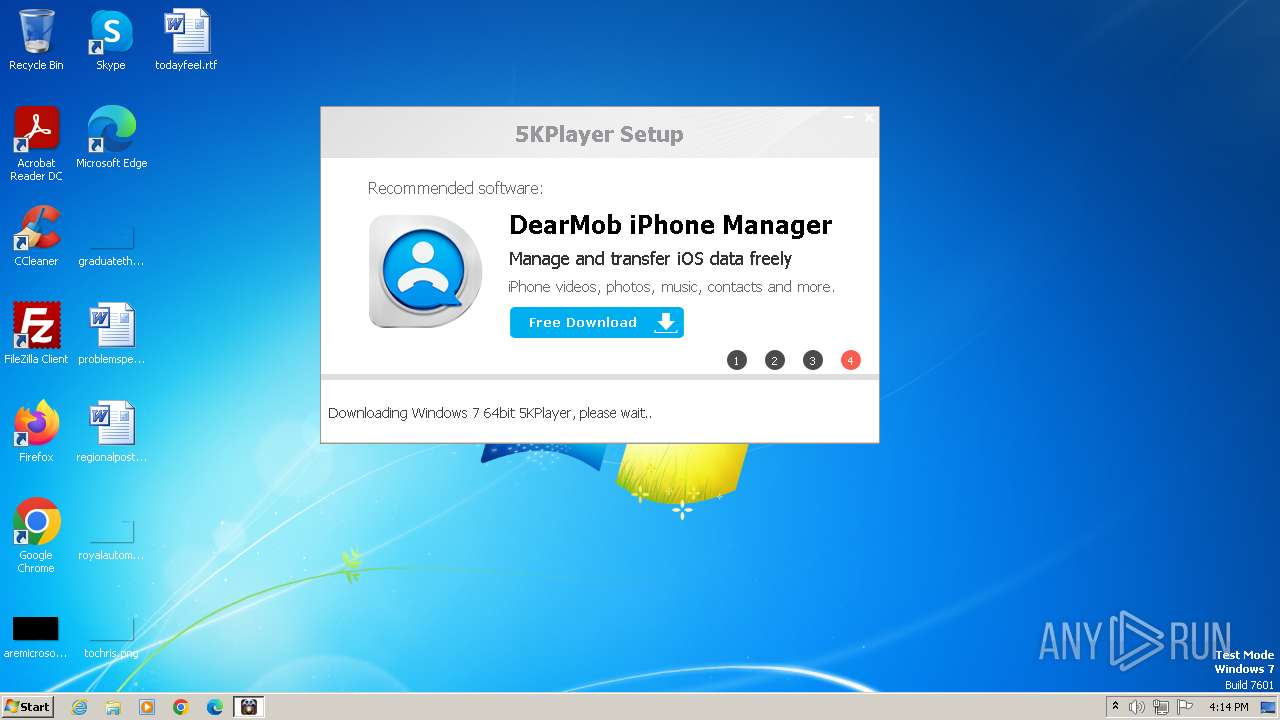Minimize the 5KPlayer Setup window
This screenshot has width=1280, height=720.
pos(848,118)
